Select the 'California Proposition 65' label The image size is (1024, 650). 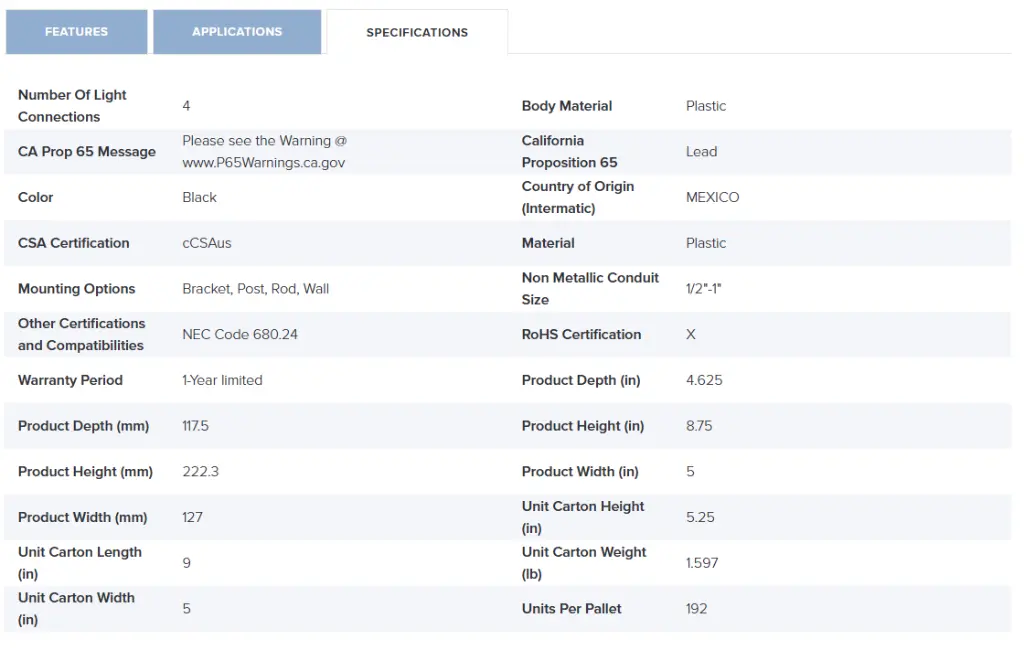tap(569, 152)
